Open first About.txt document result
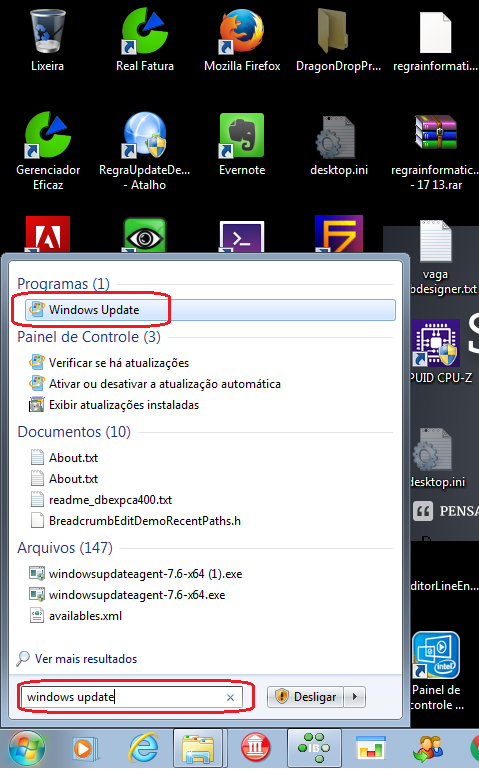Screen dimensions: 479x774 click(x=64, y=458)
